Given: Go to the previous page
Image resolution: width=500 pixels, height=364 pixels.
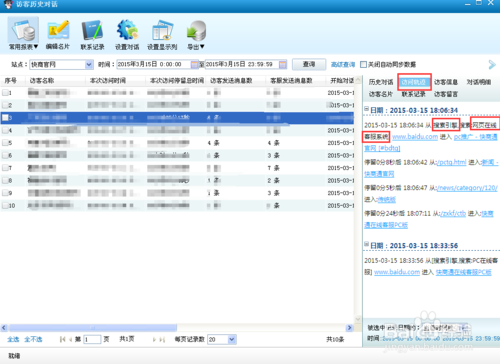Looking at the screenshot, I should point(70,339).
